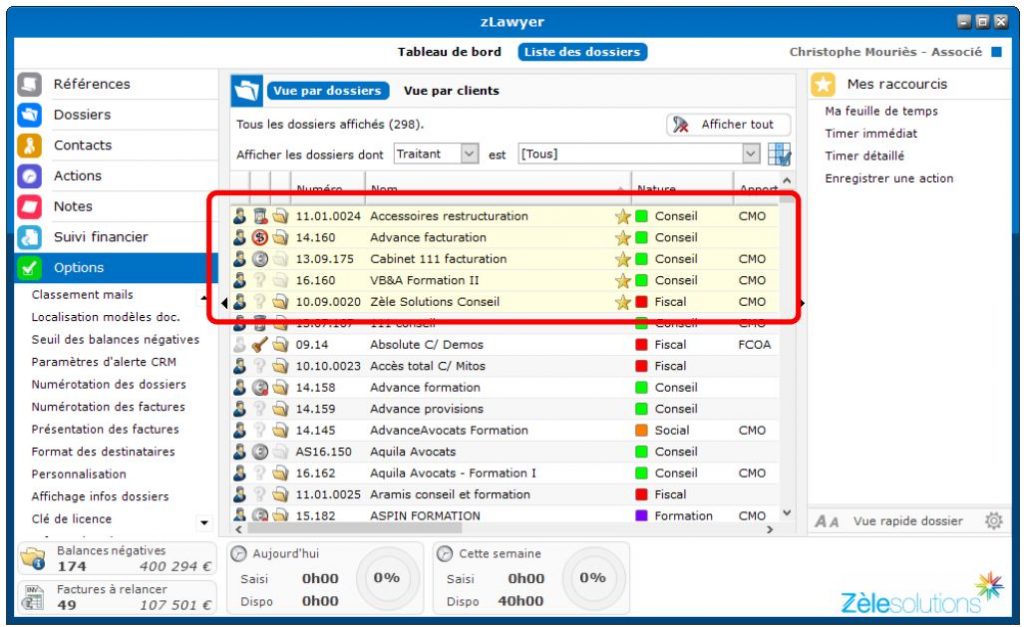Switch to Tableau de bord tab
This screenshot has height=627, width=1024.
449,52
